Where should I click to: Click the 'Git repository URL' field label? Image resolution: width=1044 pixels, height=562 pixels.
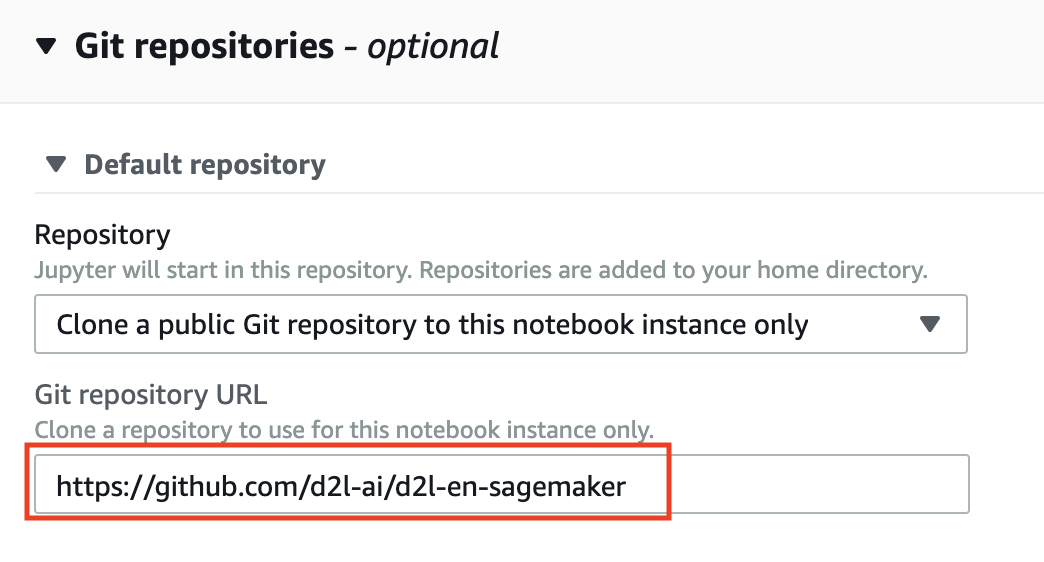150,395
